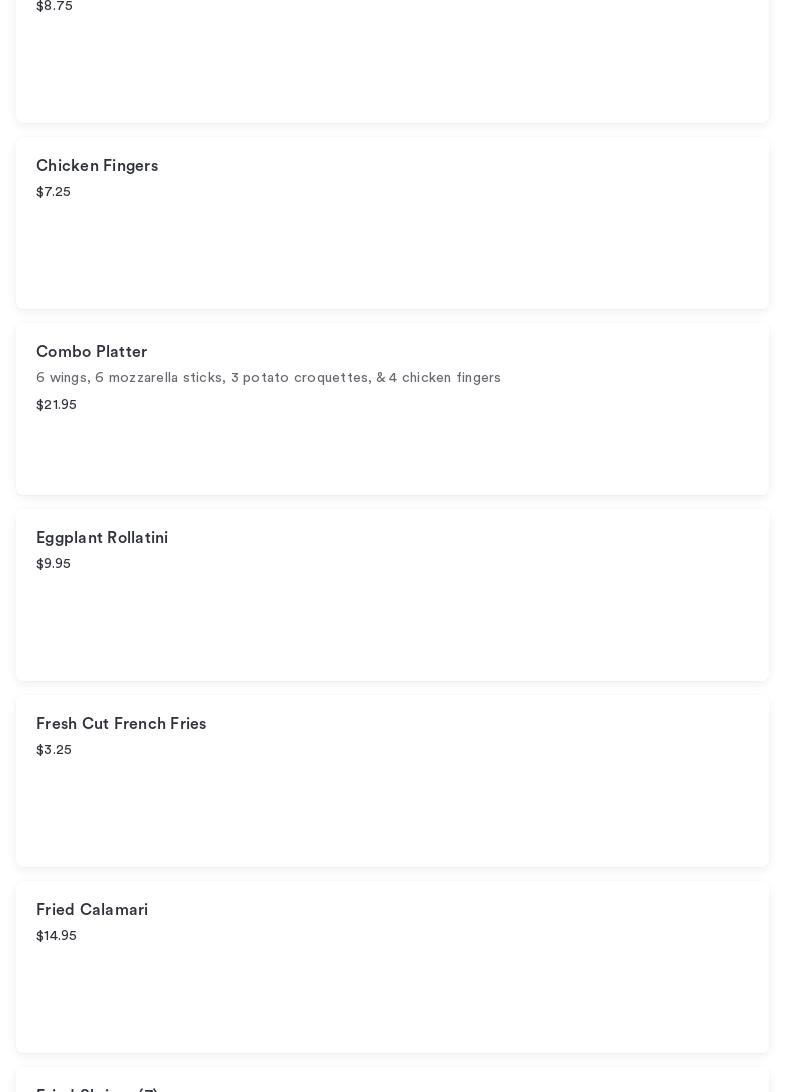This screenshot has width=785, height=1092.
Task: Open the Eggplant Rollatini item
Action: (102, 538)
